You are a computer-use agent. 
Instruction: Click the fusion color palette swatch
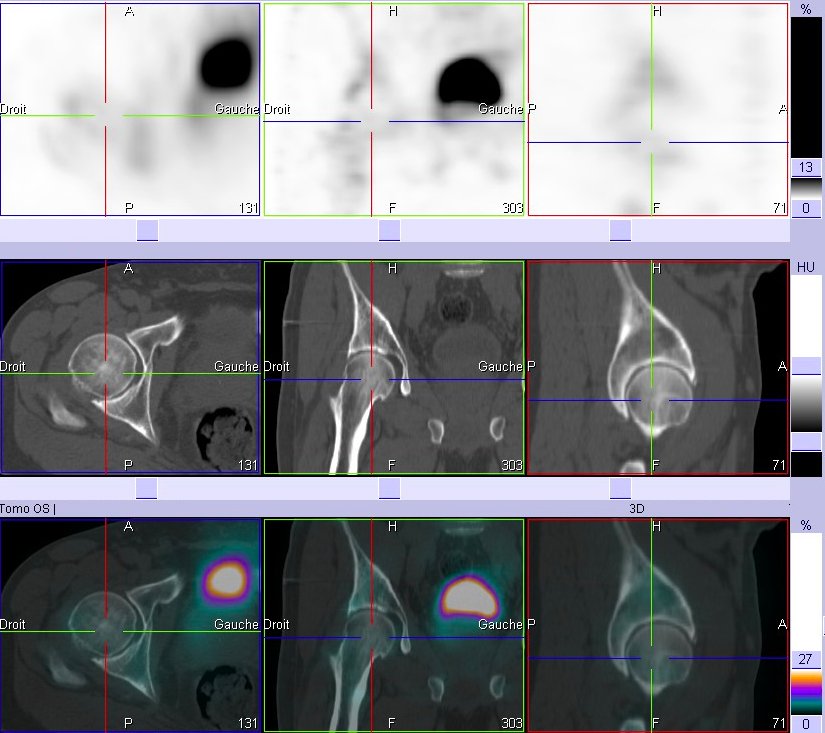click(x=806, y=691)
